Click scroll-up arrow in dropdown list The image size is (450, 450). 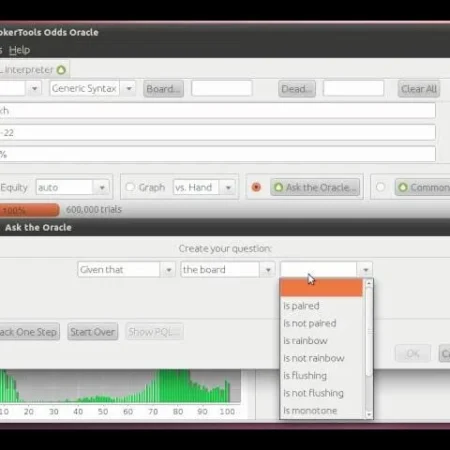coord(369,284)
